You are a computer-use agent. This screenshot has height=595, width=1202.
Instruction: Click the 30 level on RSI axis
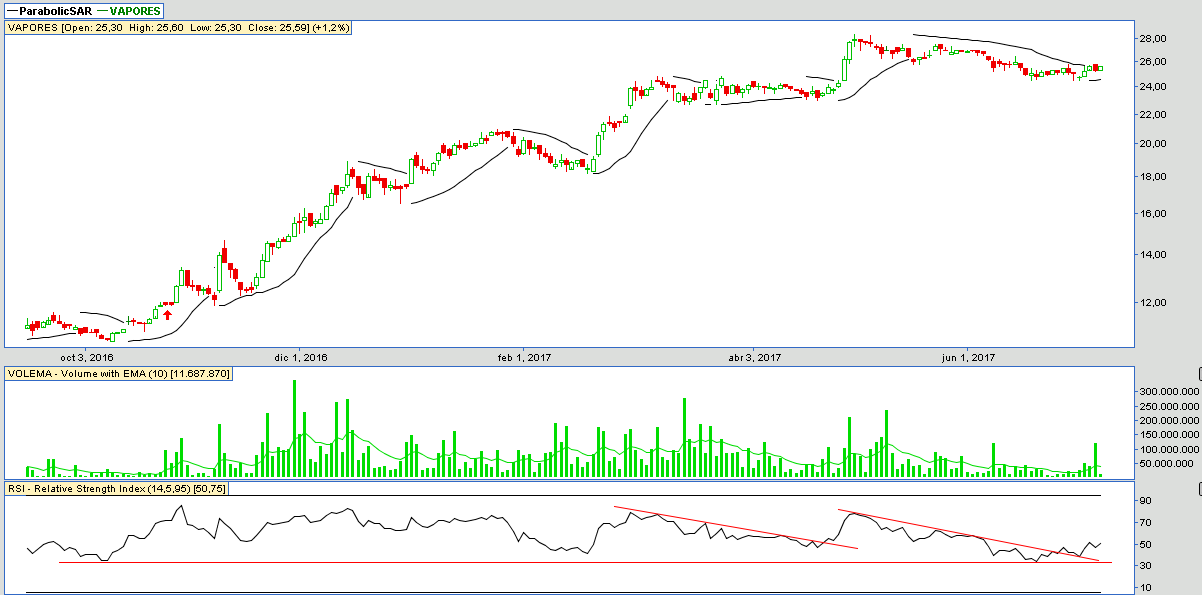click(1145, 567)
